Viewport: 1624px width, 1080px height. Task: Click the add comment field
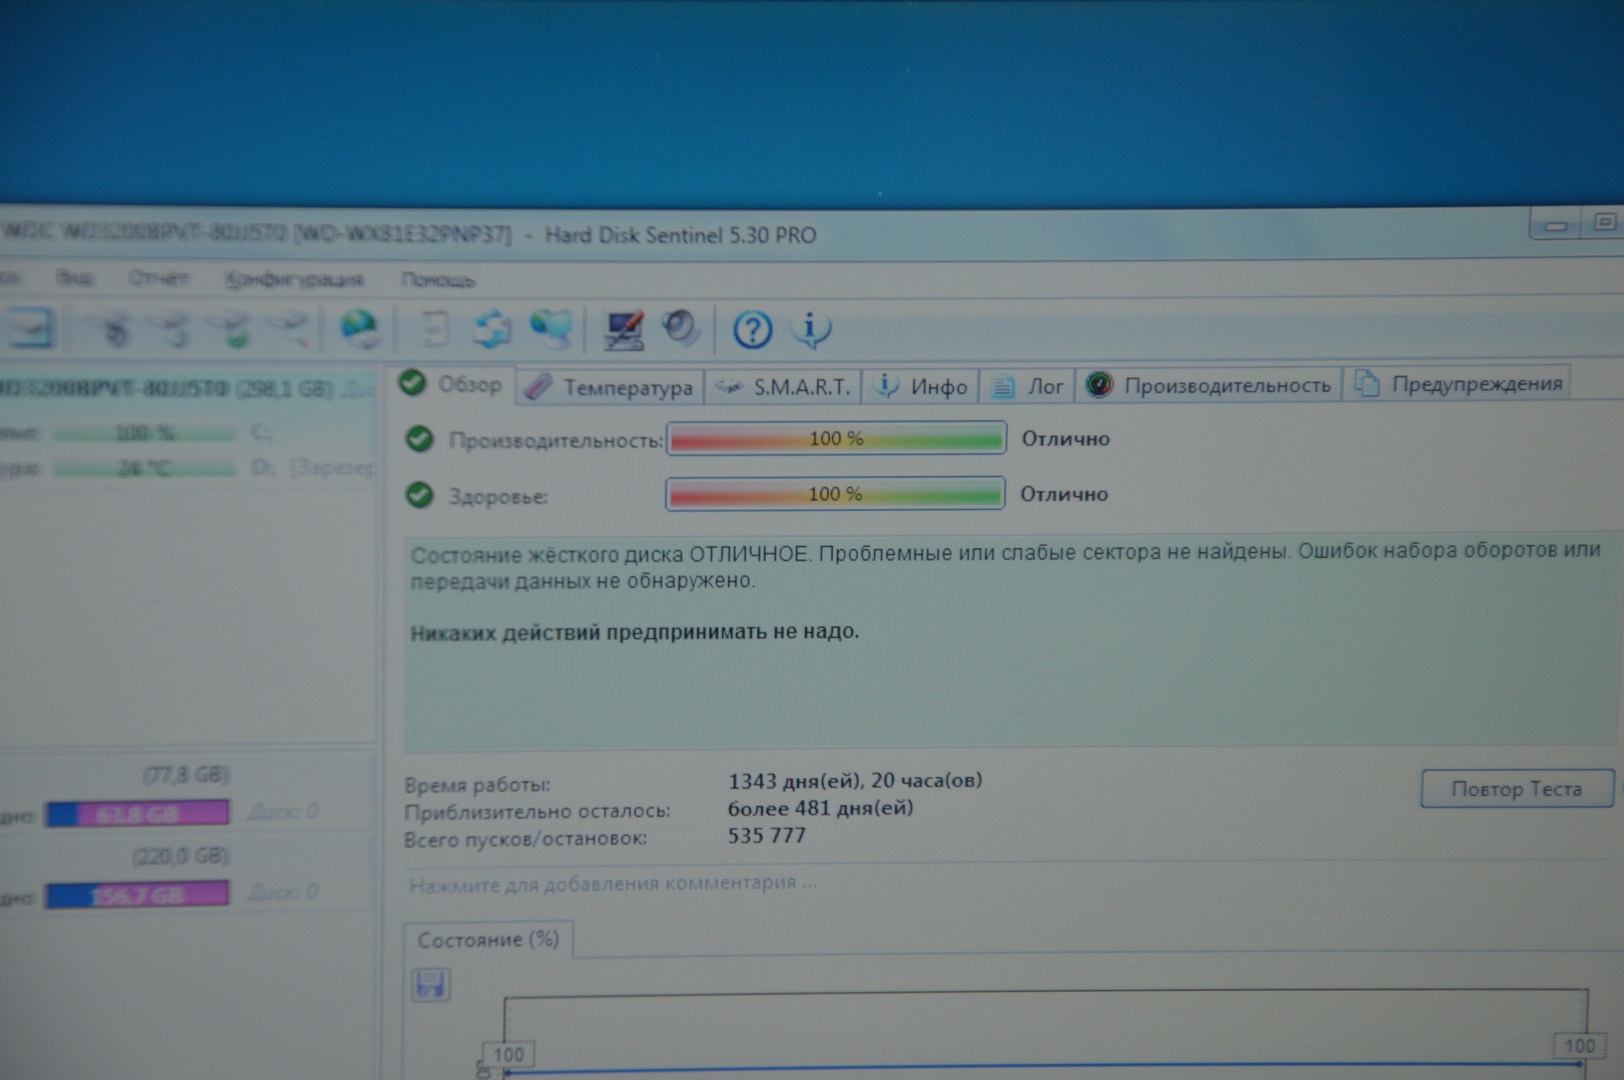point(612,884)
